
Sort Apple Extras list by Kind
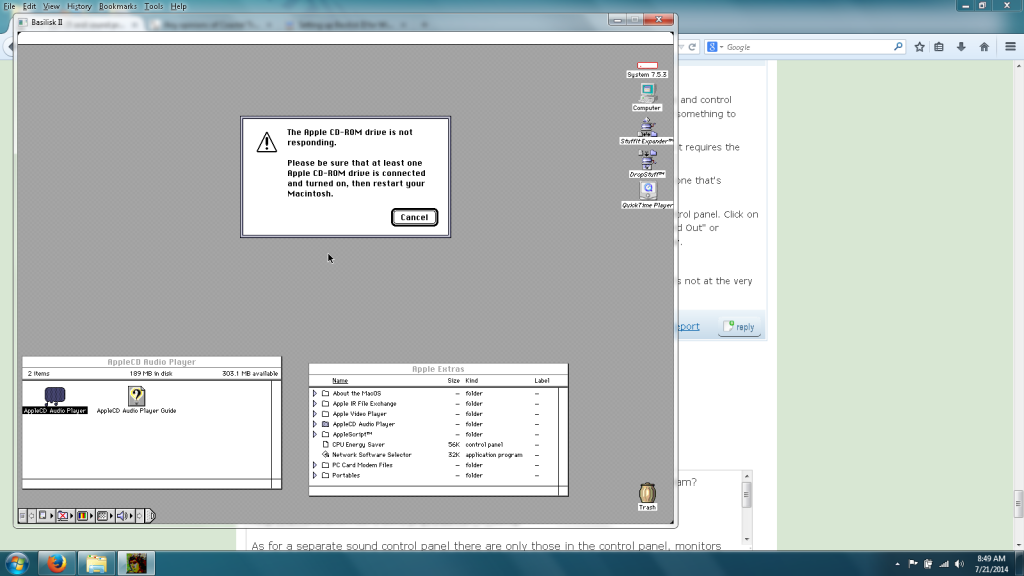pos(472,381)
